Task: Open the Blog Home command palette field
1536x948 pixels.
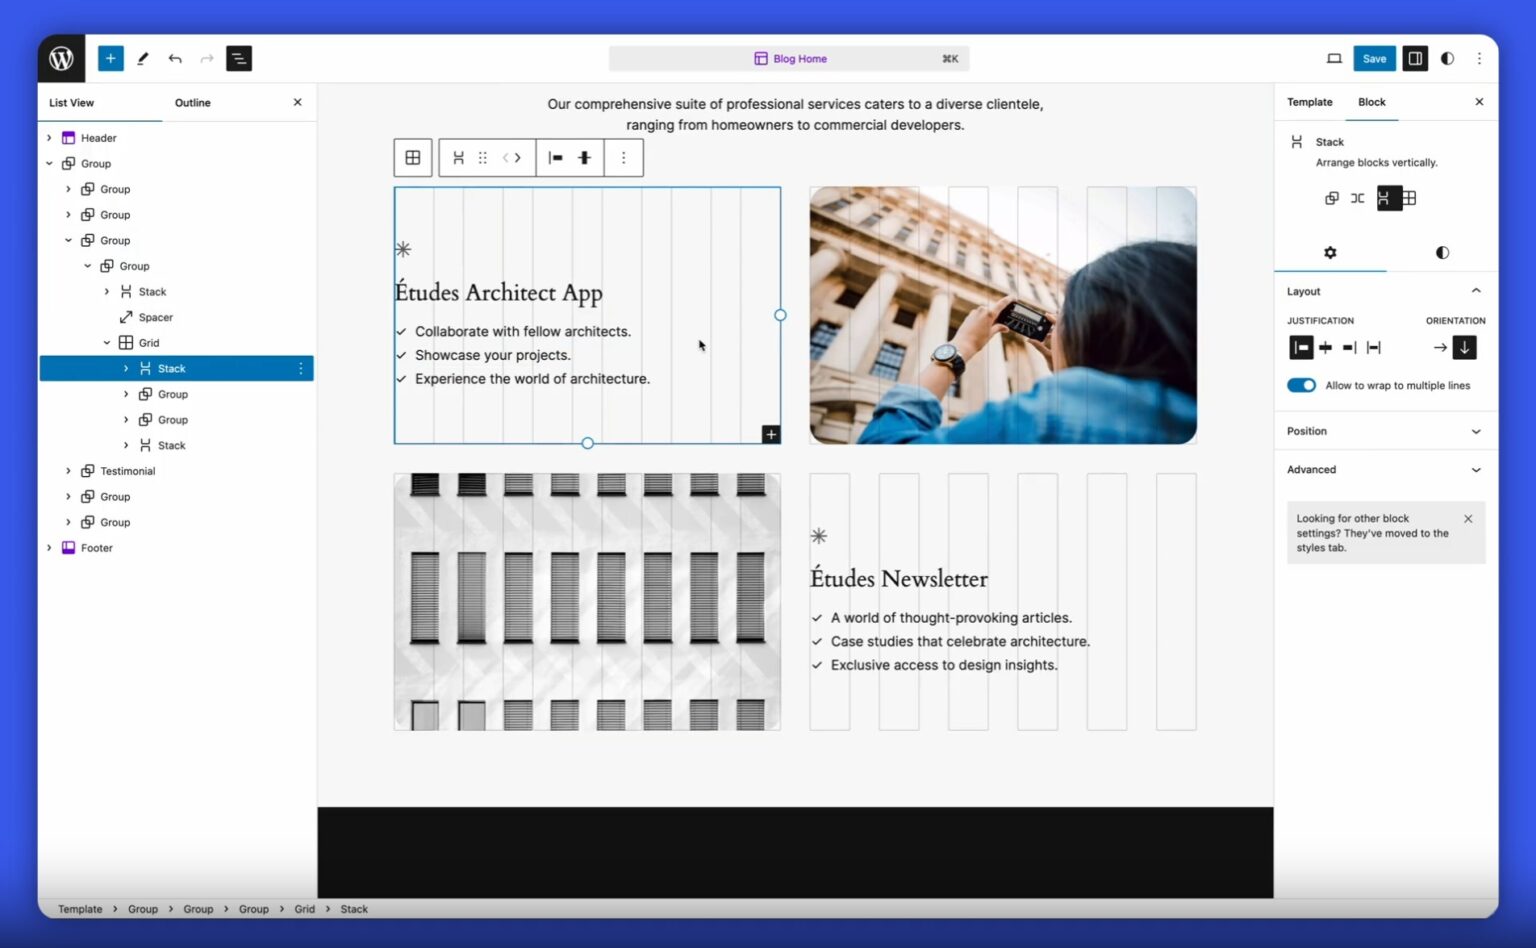Action: point(789,59)
